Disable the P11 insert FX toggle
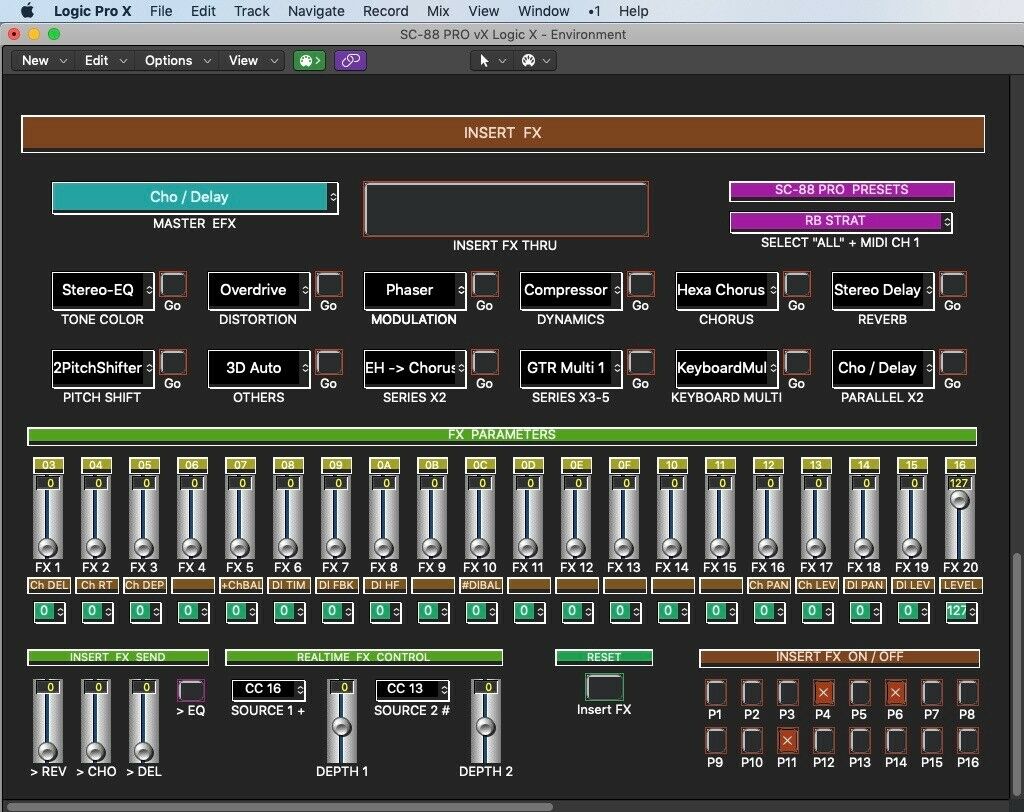 (x=788, y=741)
